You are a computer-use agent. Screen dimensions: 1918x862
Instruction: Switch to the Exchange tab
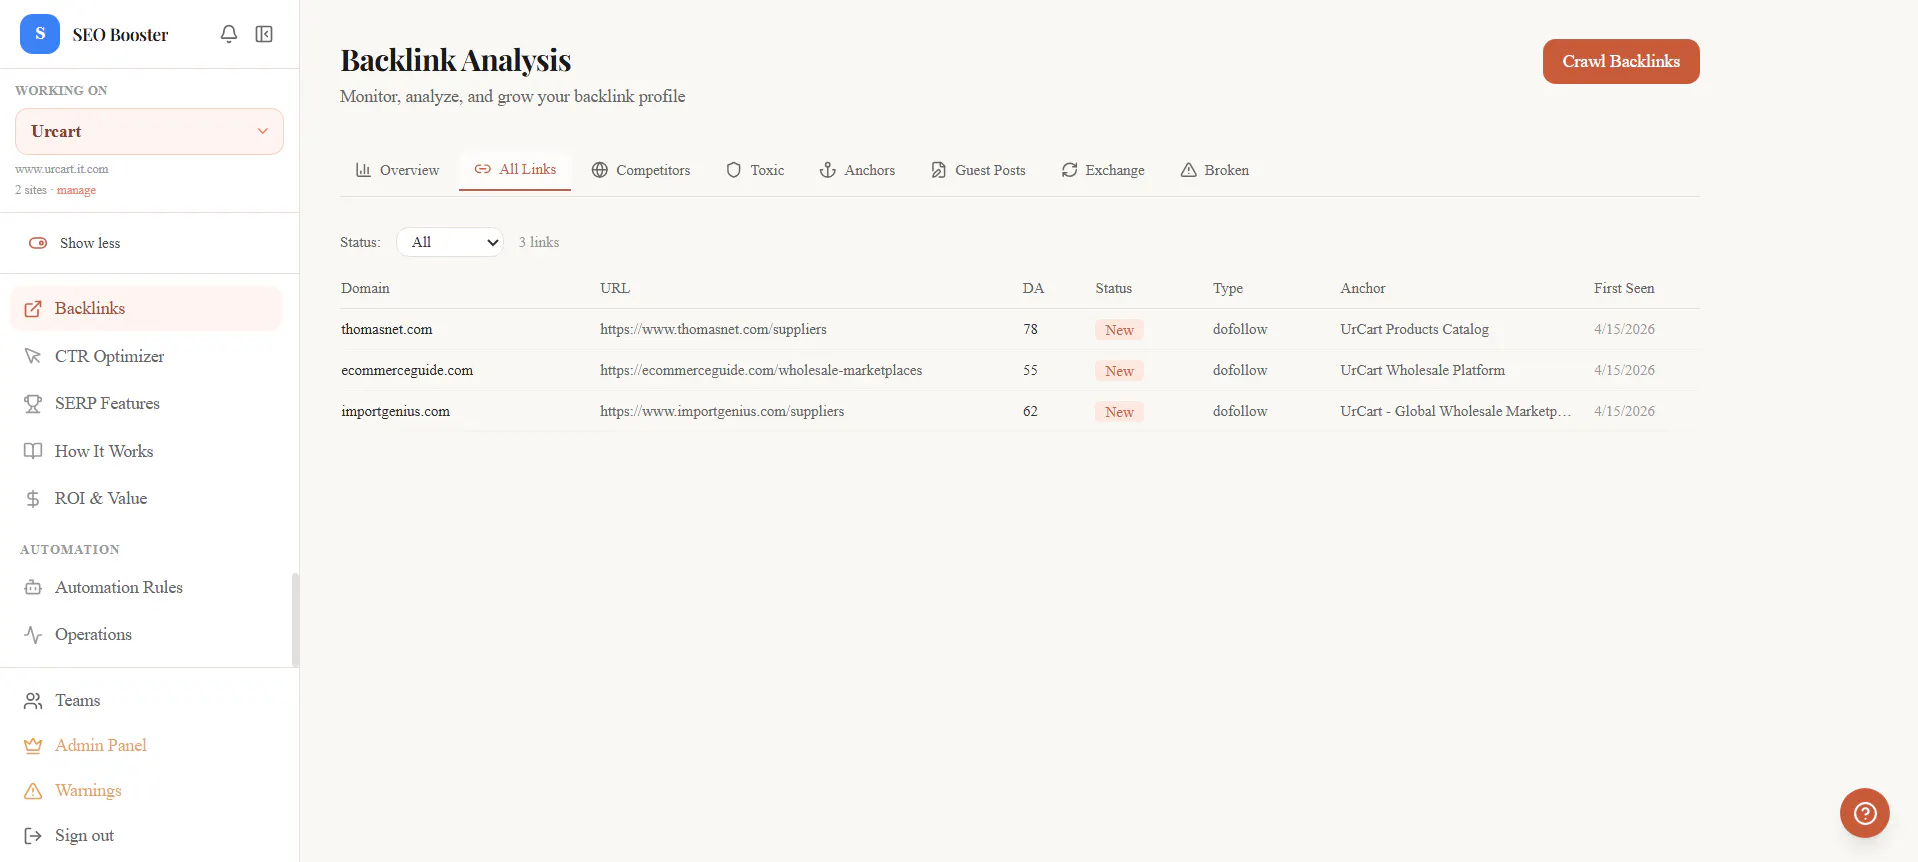click(x=1103, y=170)
